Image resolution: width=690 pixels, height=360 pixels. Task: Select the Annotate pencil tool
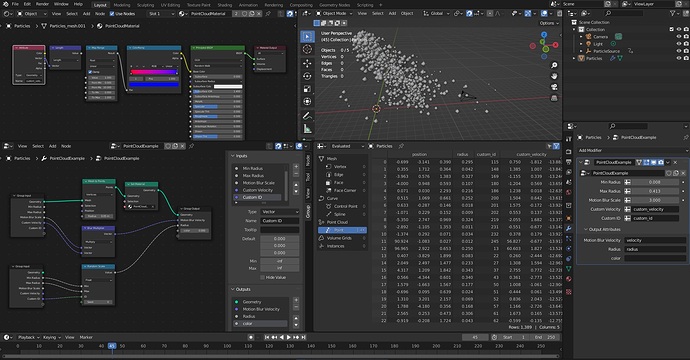[307, 116]
